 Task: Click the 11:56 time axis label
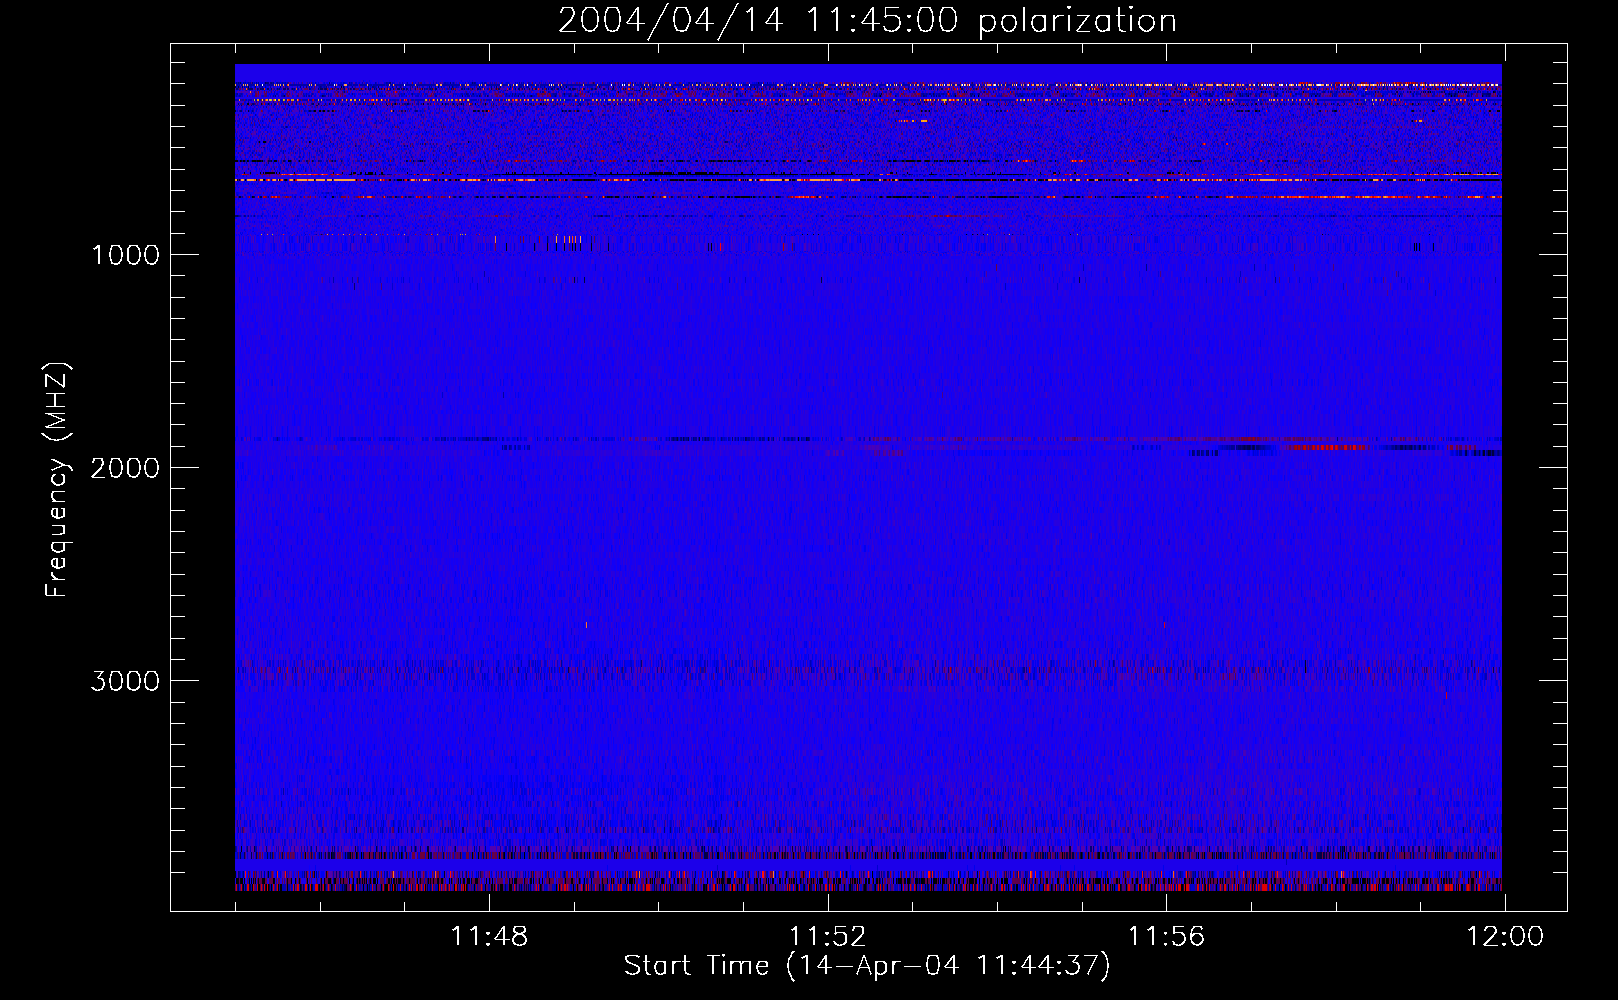point(1166,937)
